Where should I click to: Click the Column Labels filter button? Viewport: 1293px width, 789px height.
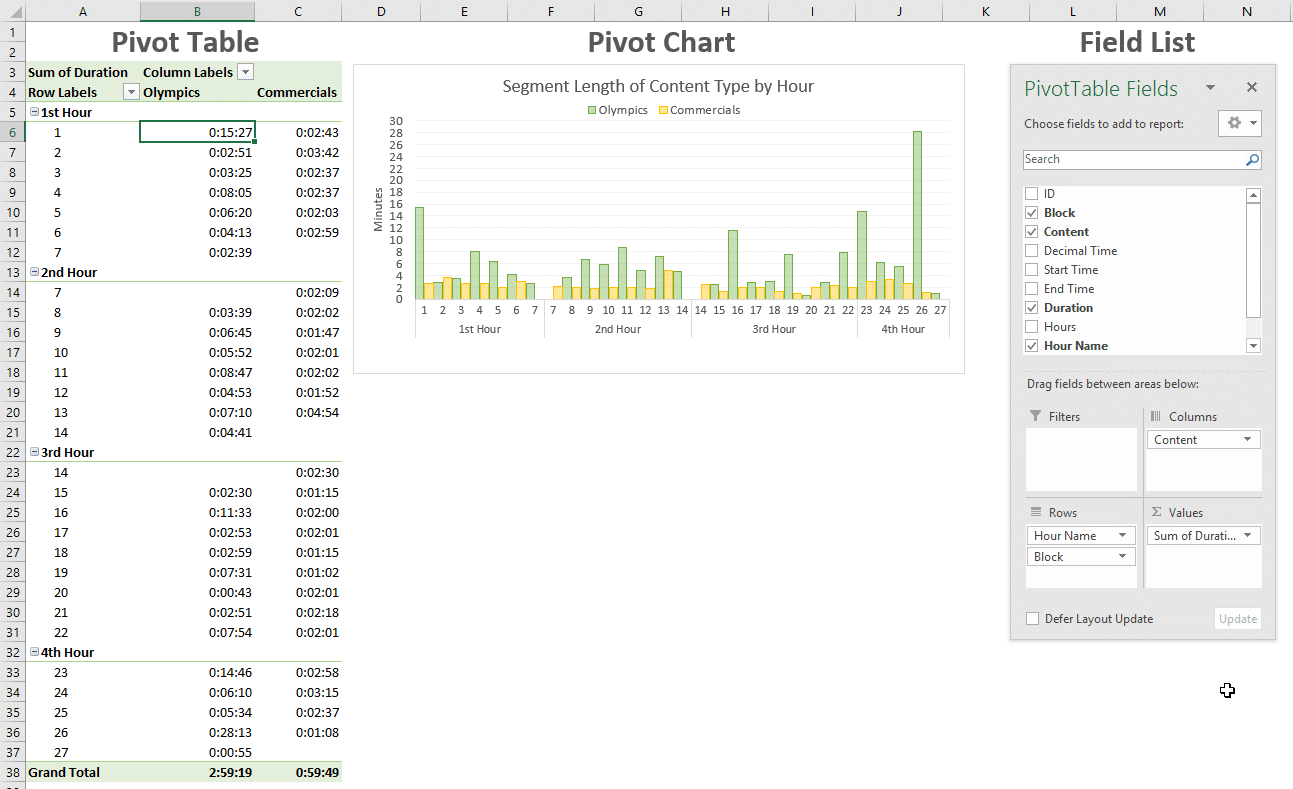click(245, 72)
